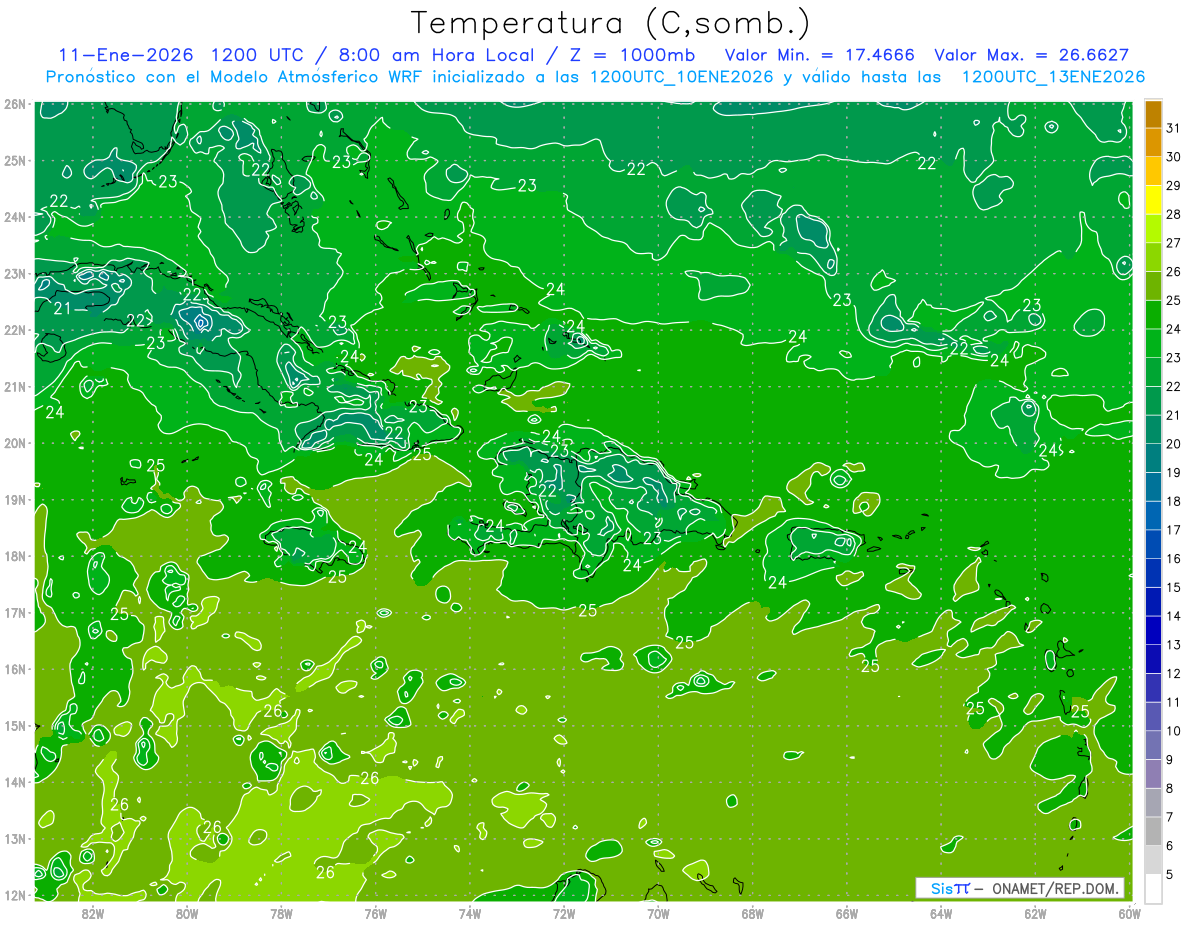This screenshot has height=927, width=1200.
Task: Click the latitude axis label '24N'
Action: click(x=13, y=217)
